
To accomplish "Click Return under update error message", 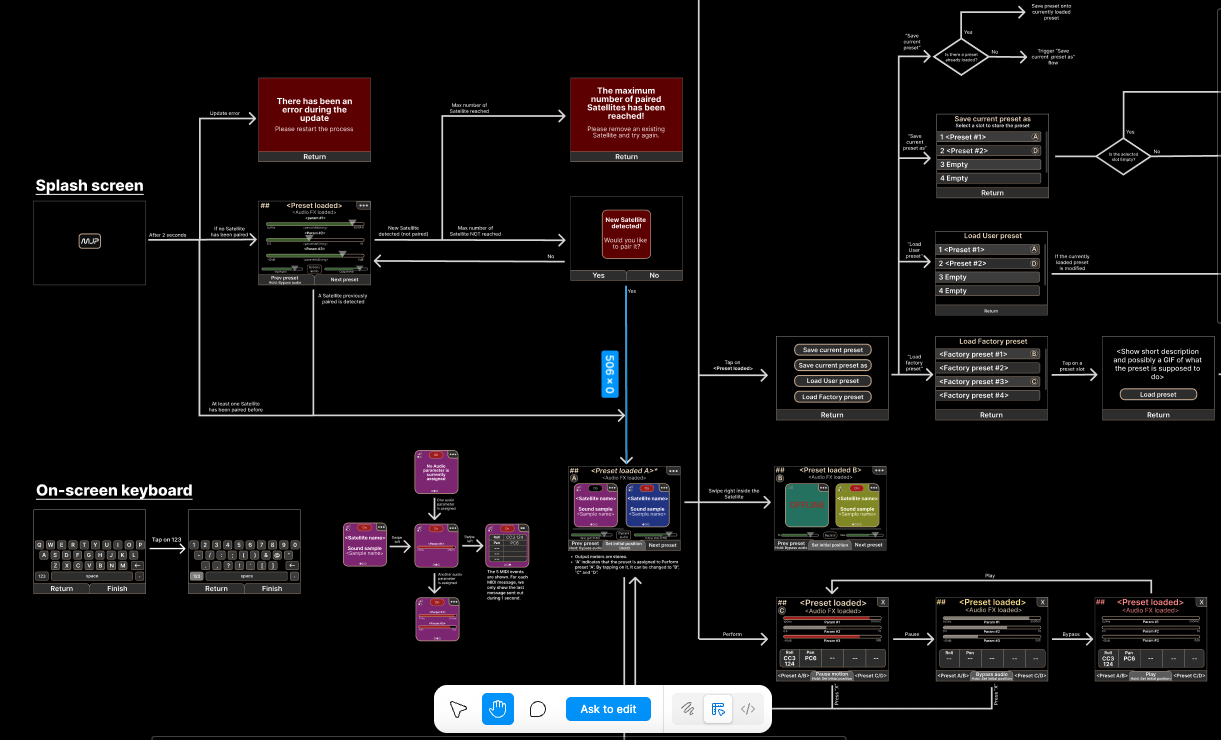I will (314, 157).
